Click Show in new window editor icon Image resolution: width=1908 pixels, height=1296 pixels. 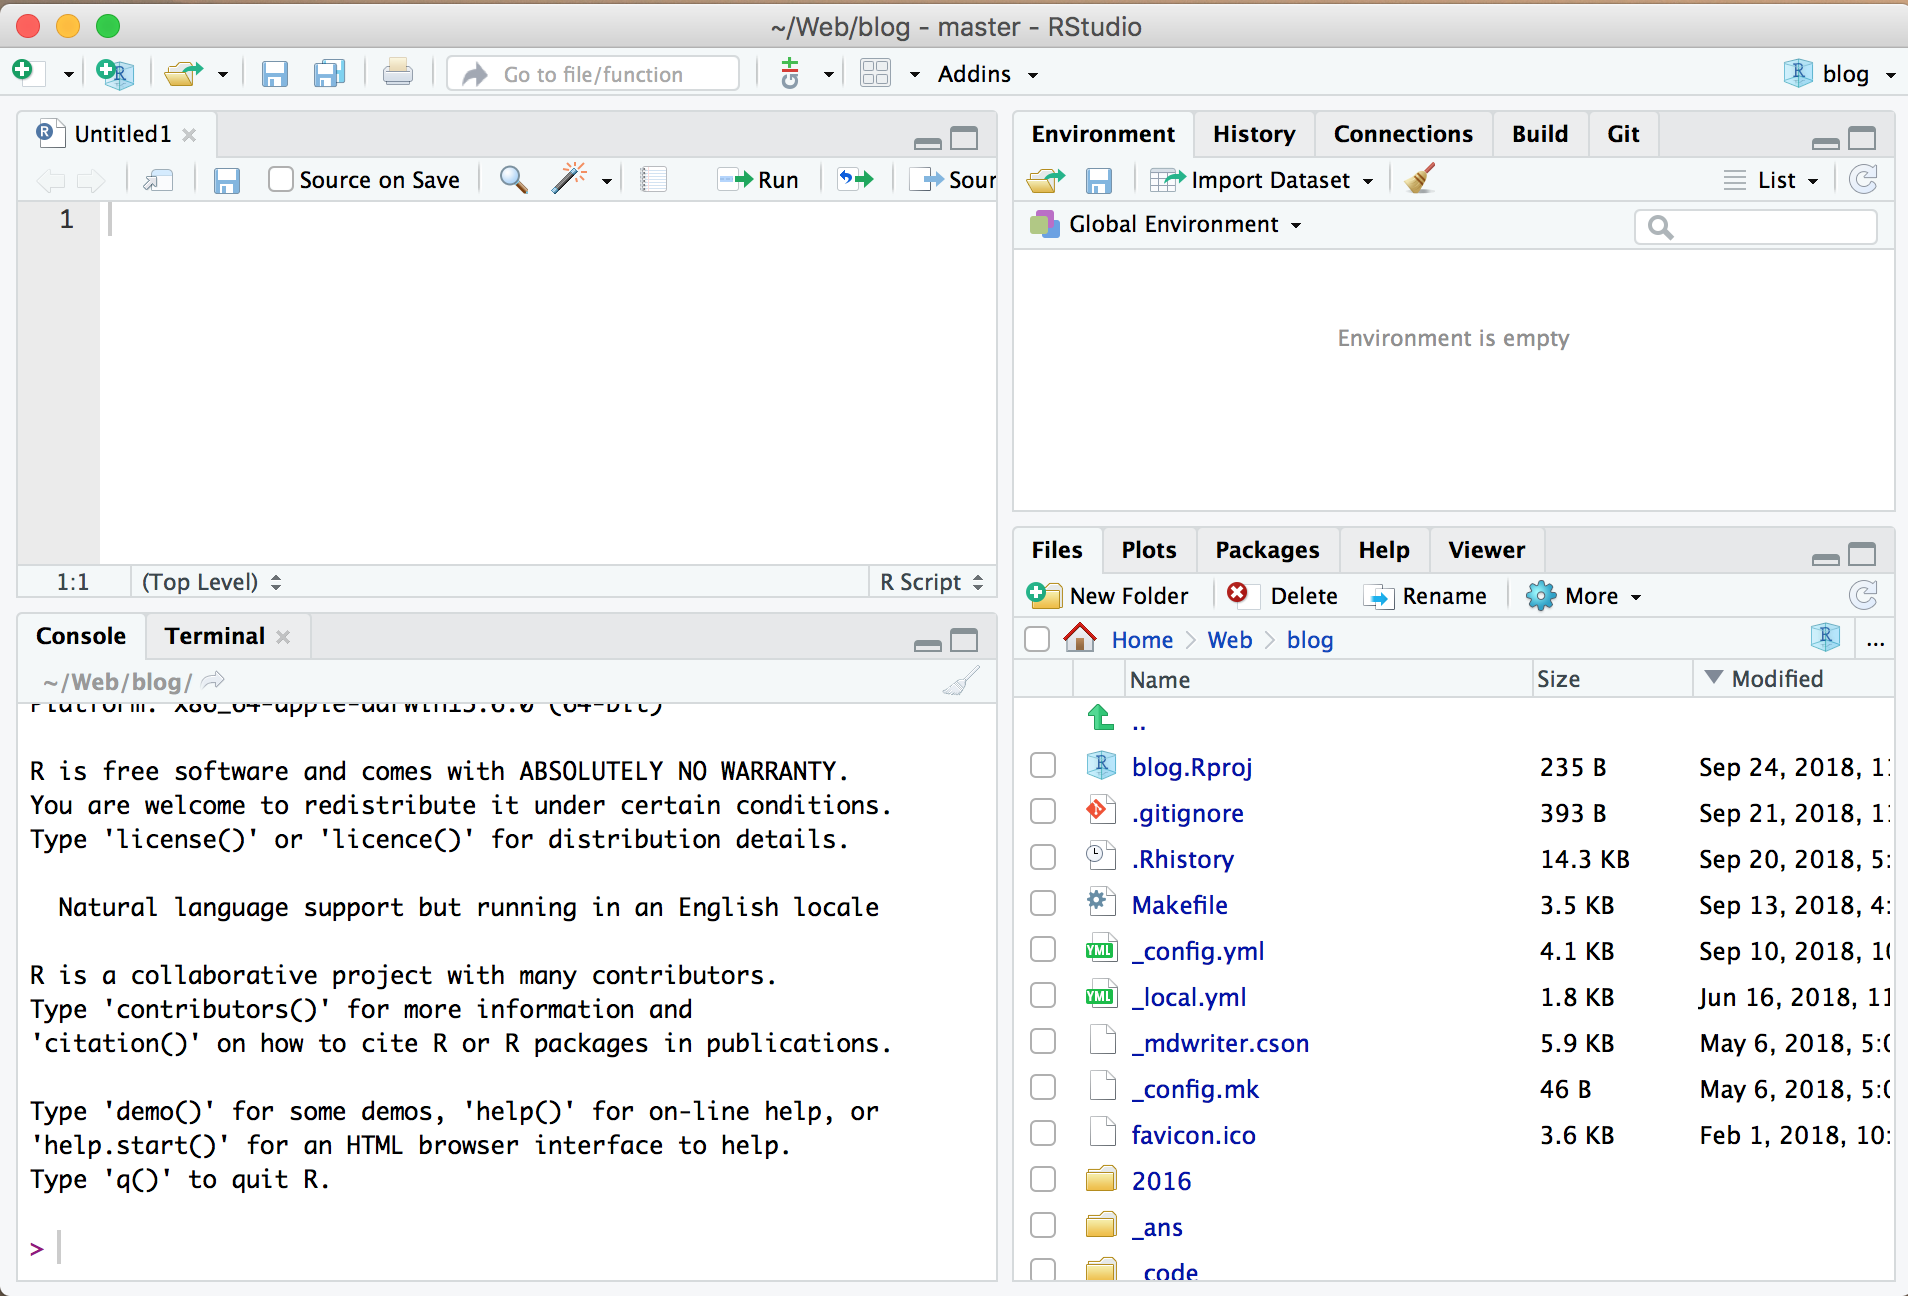coord(158,180)
